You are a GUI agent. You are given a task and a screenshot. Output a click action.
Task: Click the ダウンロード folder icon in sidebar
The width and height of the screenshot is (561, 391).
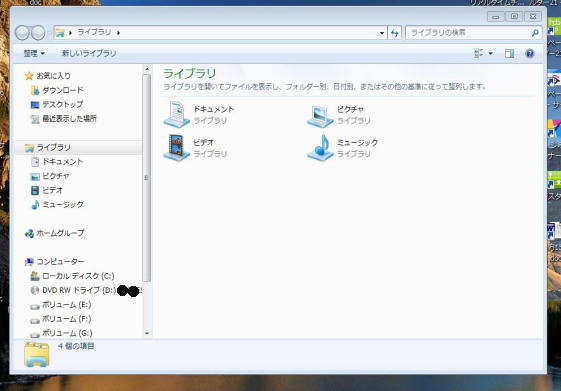(35, 90)
